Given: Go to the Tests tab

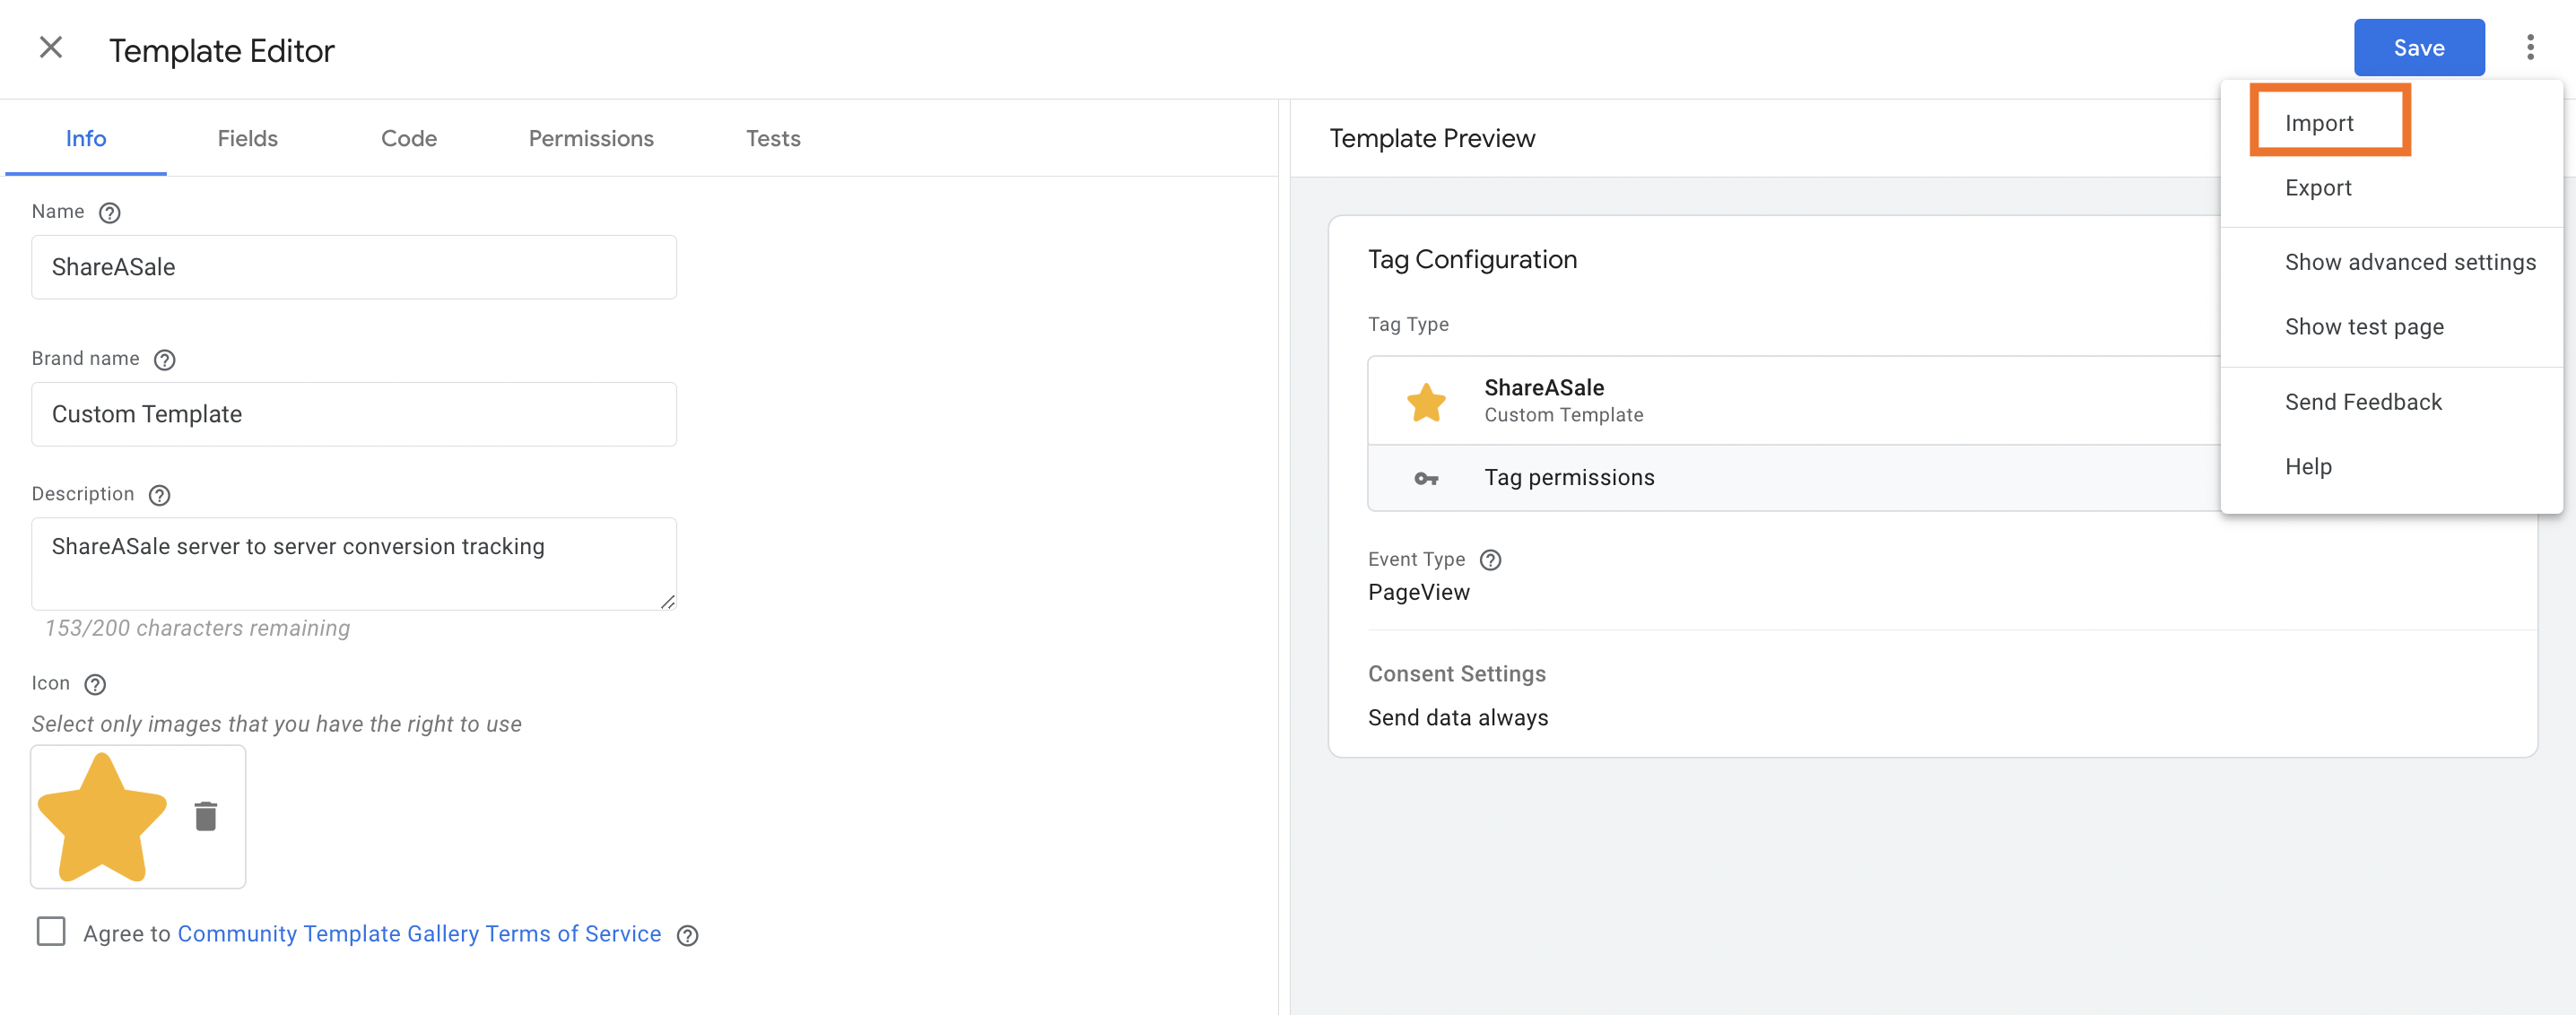Looking at the screenshot, I should coord(773,139).
